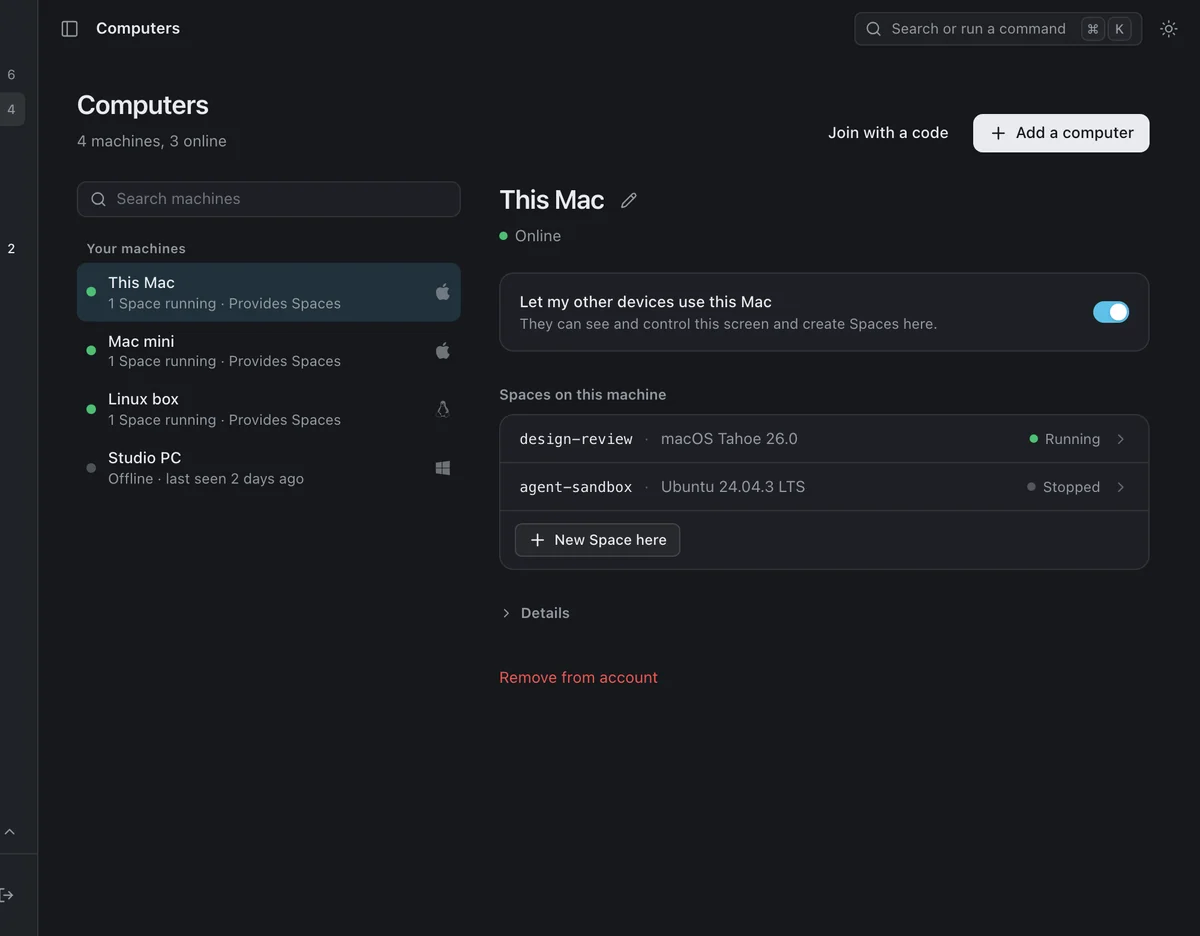The height and width of the screenshot is (936, 1200).
Task: Add a computer
Action: coord(1061,133)
